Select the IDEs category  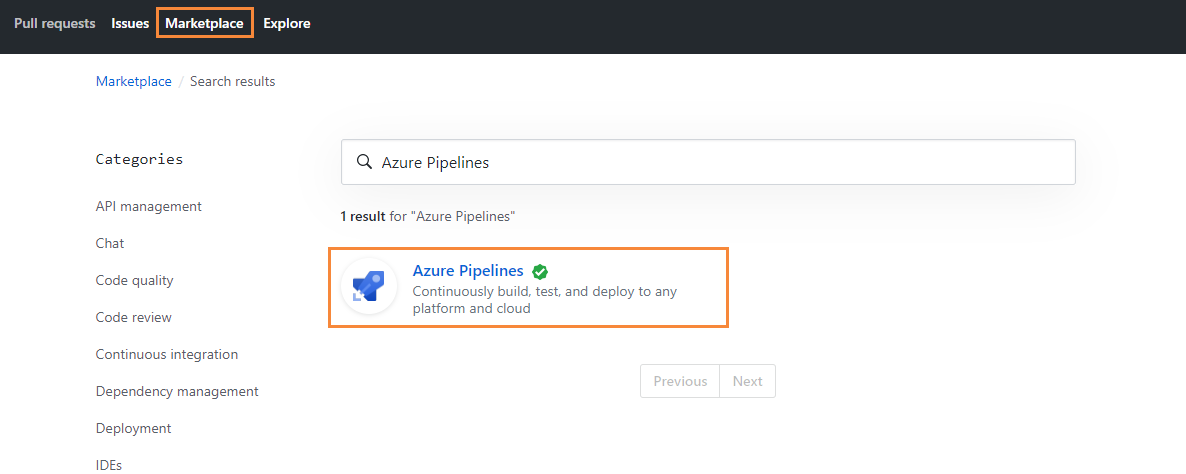coord(109,465)
